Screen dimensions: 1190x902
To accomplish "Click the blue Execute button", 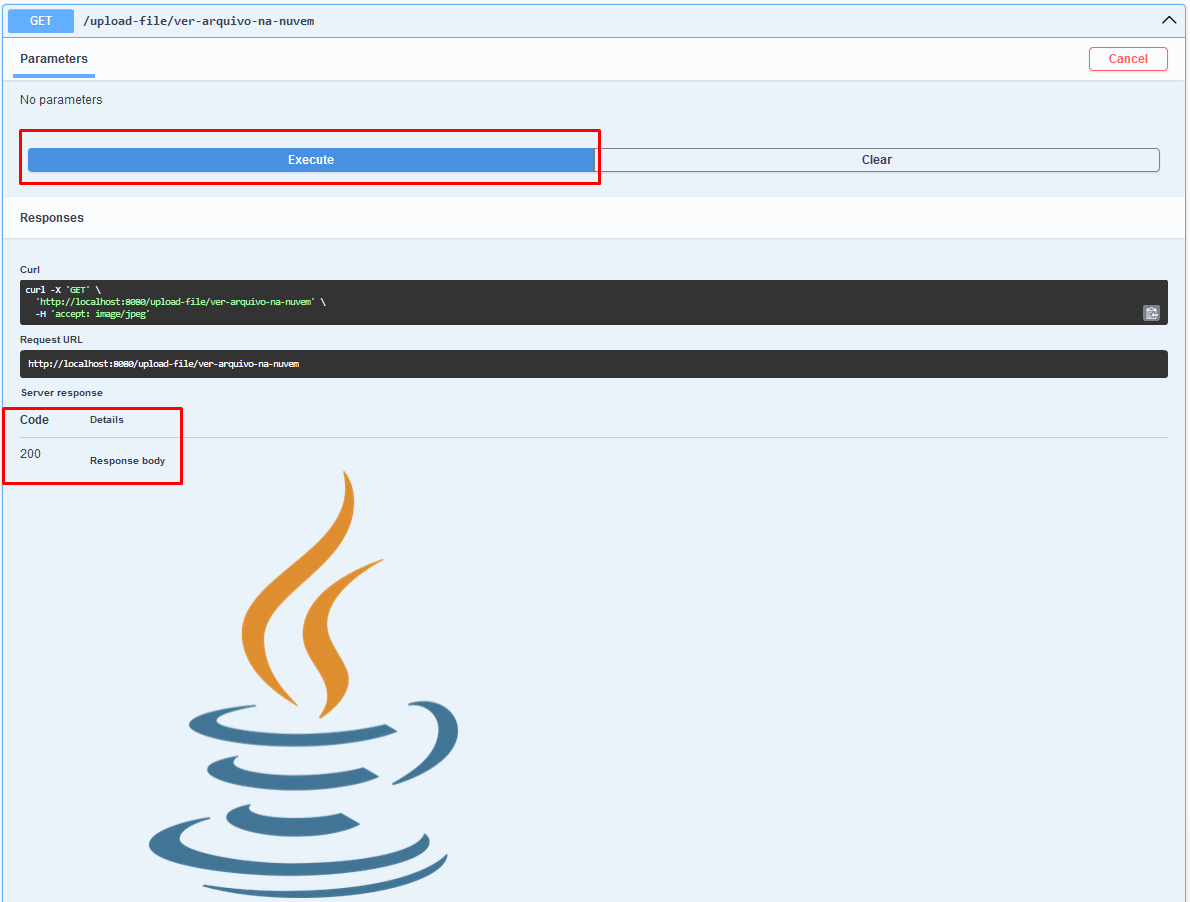I will 311,159.
